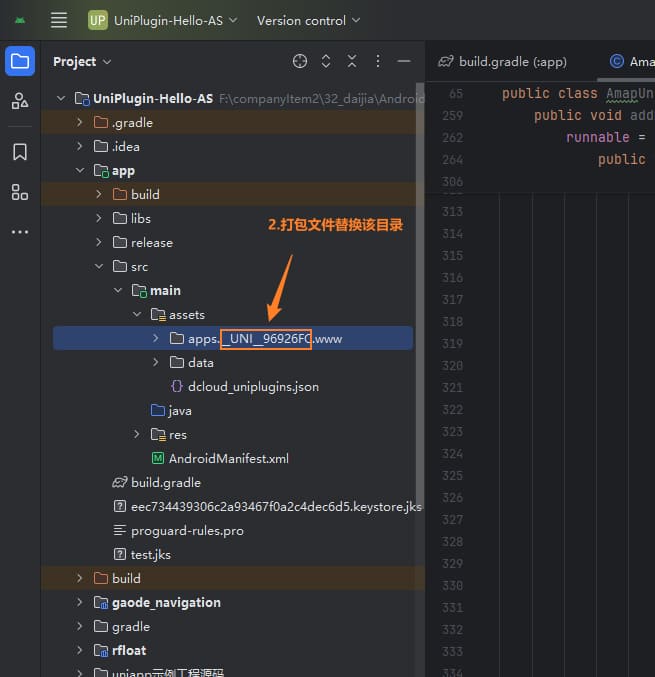Screen dimensions: 655x677
Task: Switch to build.gradle (:app) tab
Action: point(503,61)
